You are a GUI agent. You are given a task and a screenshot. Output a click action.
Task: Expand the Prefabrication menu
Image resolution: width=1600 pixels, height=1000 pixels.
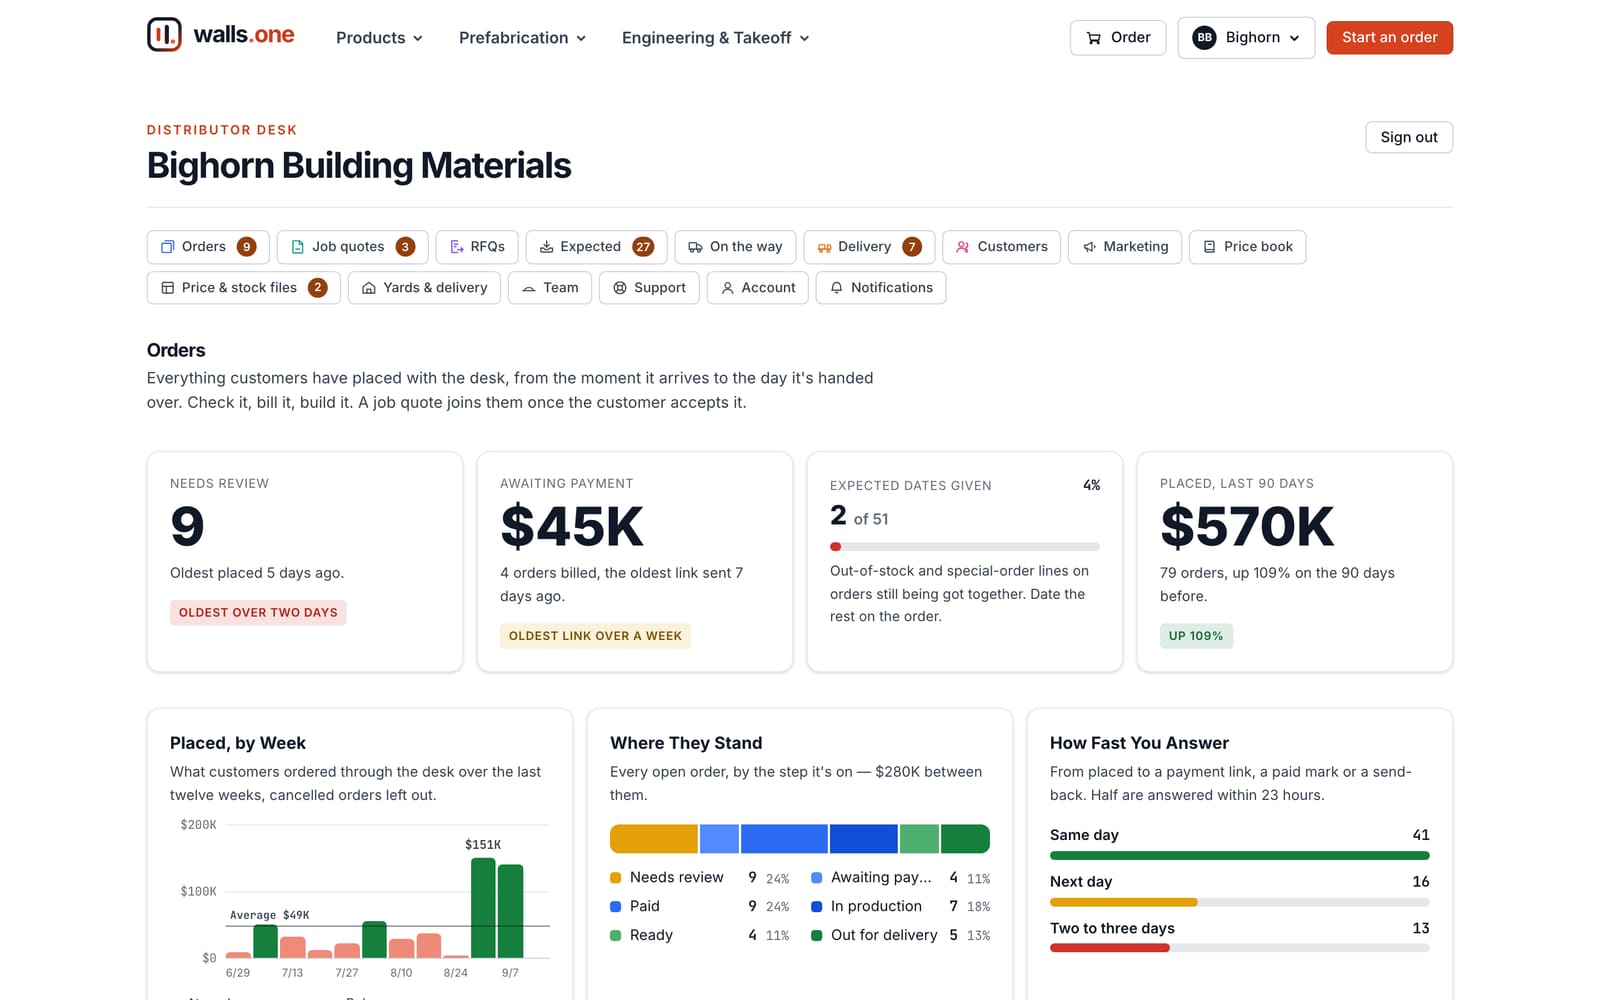(522, 38)
